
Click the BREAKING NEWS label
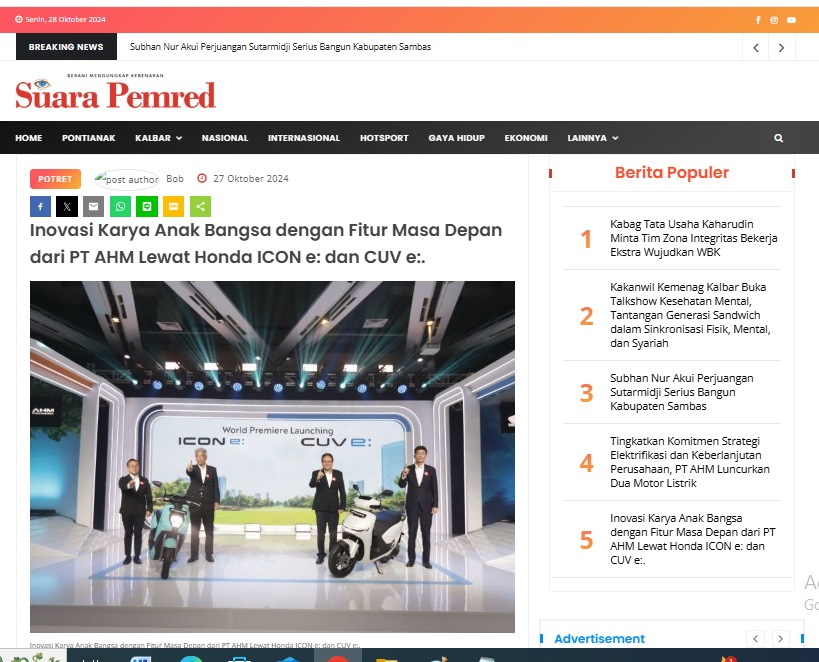(66, 47)
